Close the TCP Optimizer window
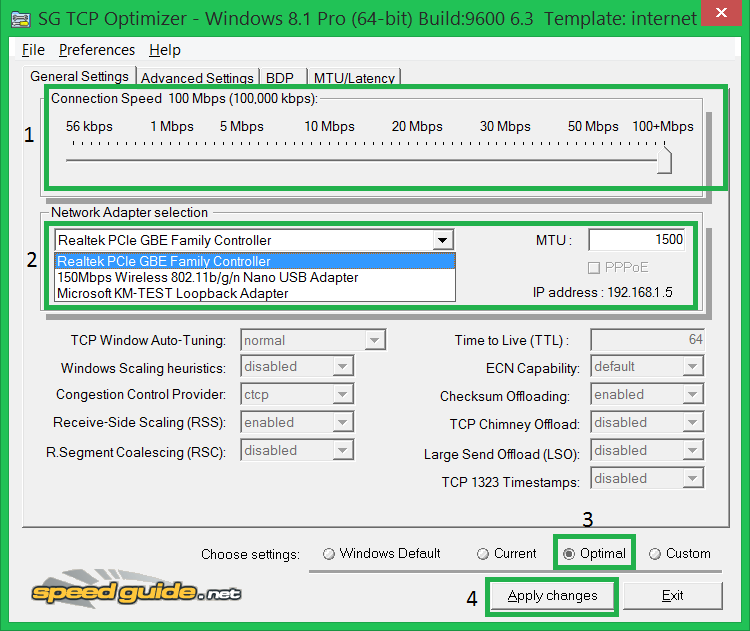750x631 pixels. coord(721,13)
